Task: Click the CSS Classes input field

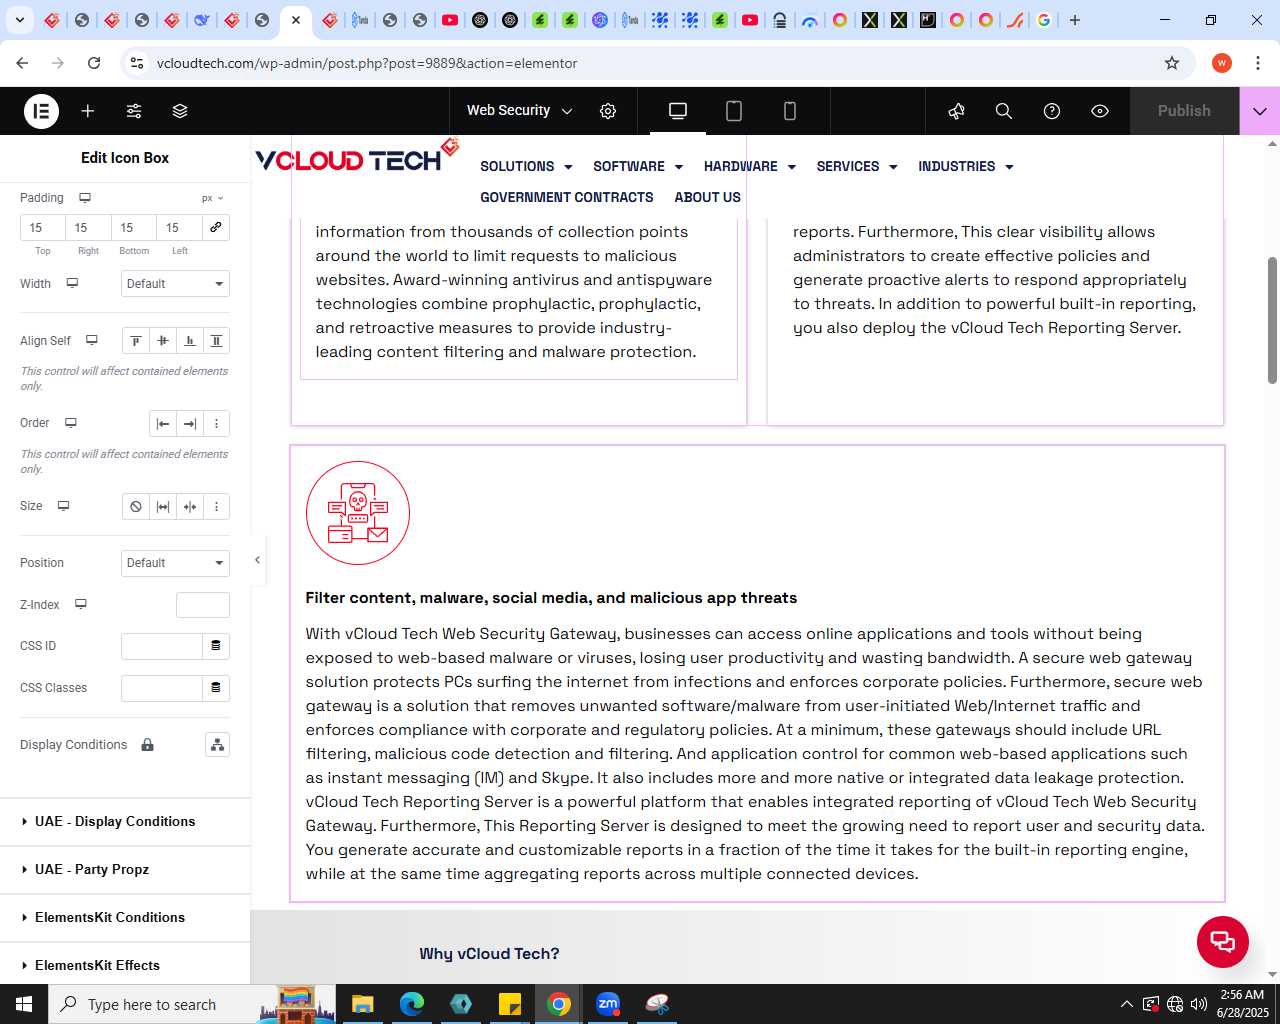Action: point(162,688)
